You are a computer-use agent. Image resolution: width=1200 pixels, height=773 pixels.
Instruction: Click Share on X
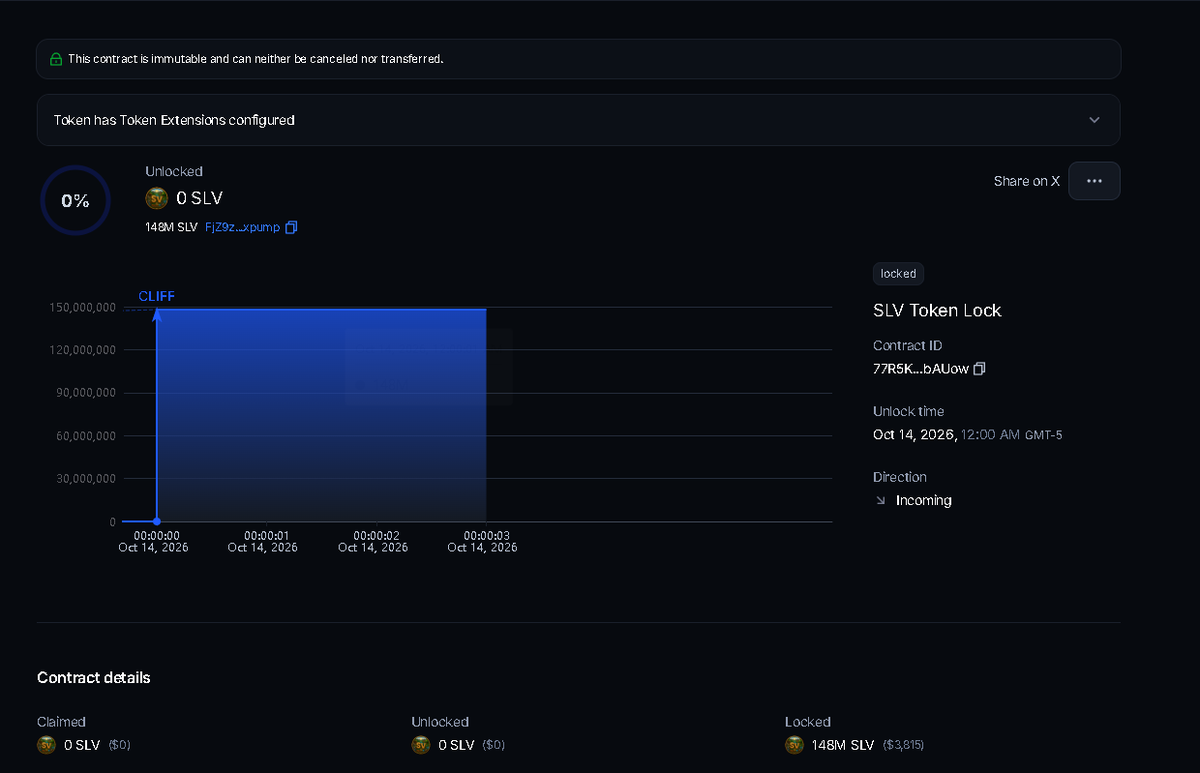click(1026, 181)
